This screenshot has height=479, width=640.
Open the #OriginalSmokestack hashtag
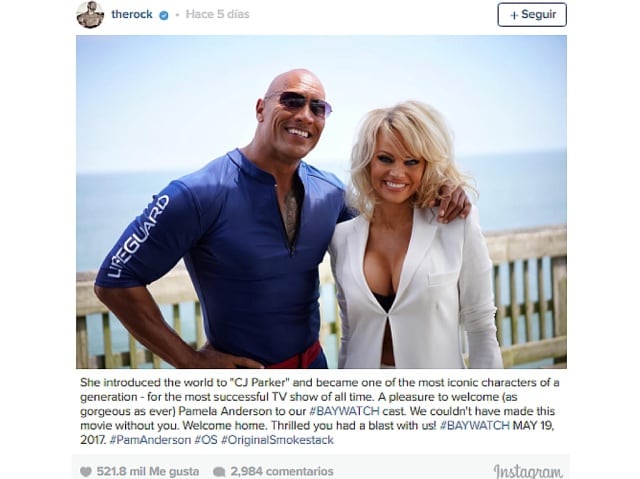point(278,440)
